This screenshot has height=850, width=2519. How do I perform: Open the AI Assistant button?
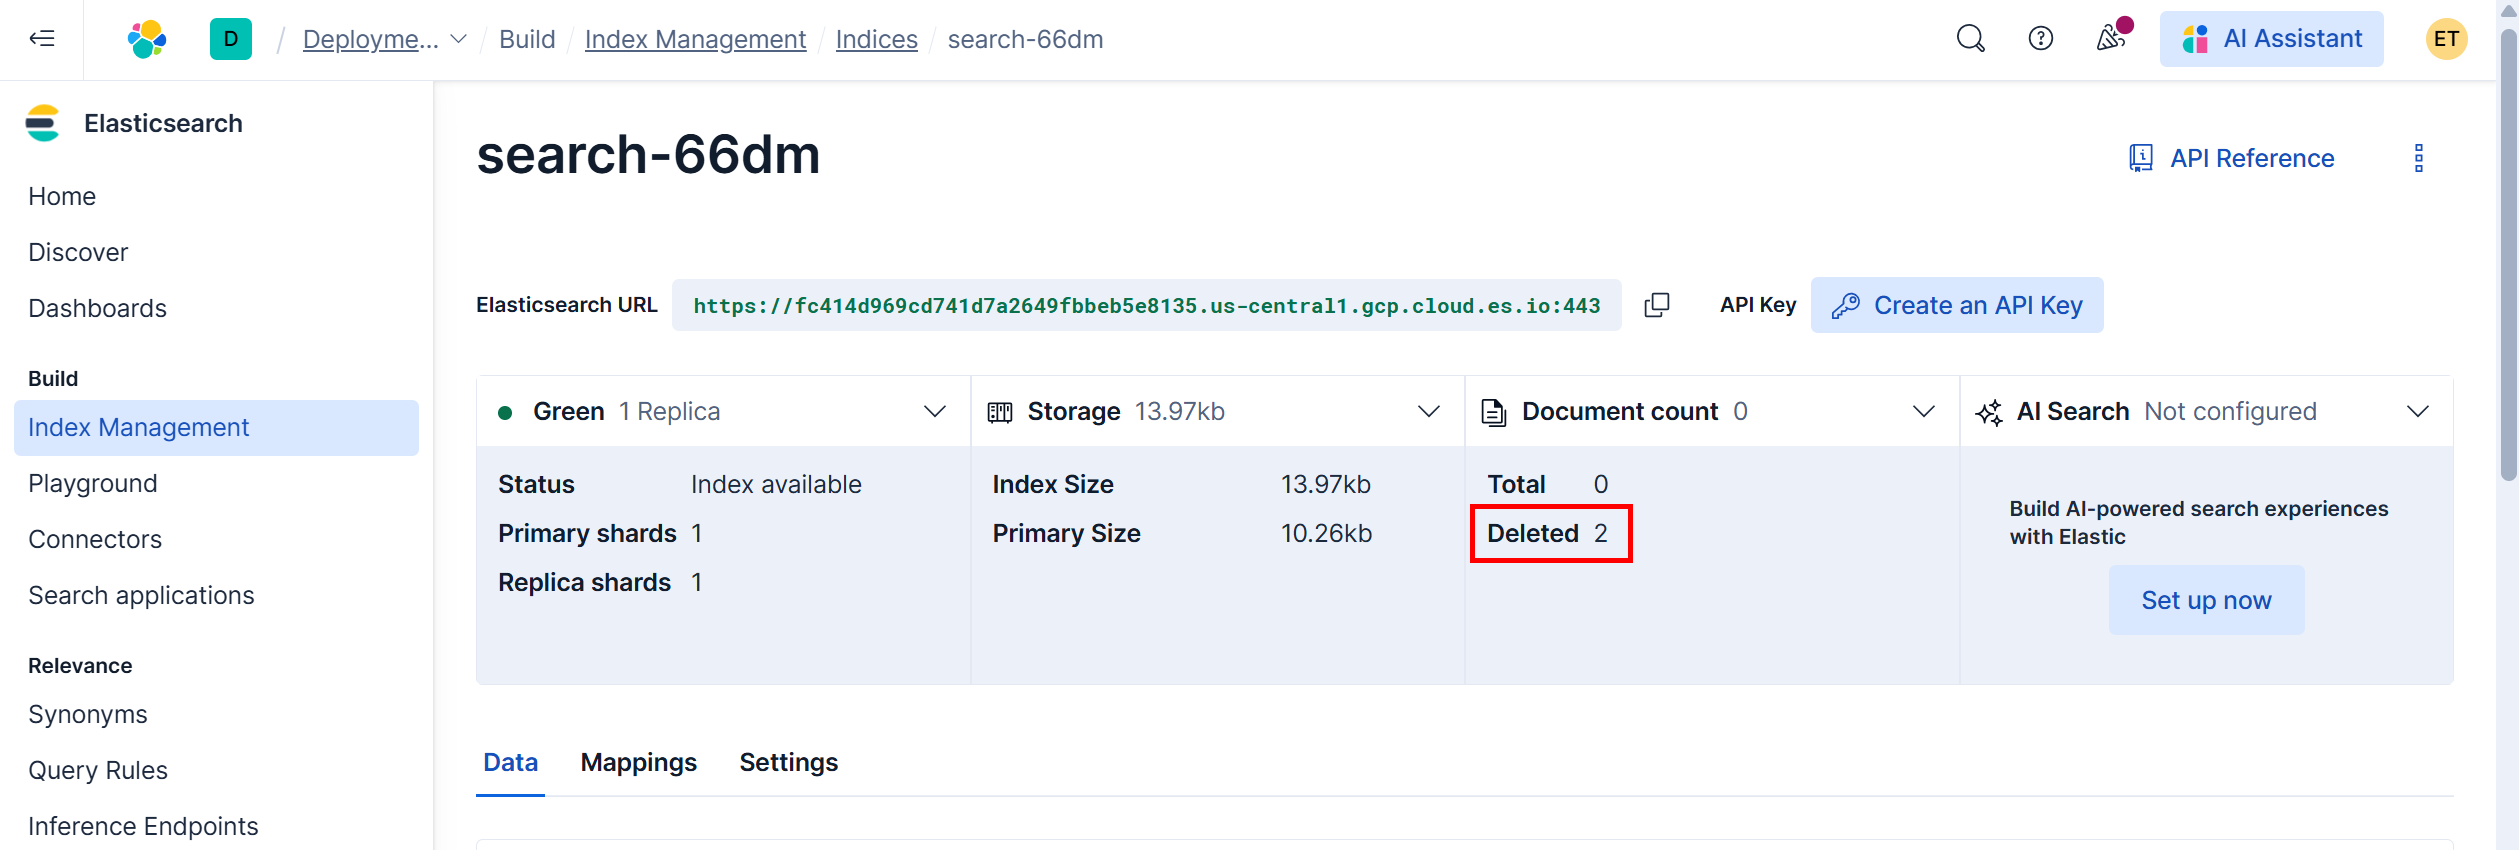[x=2271, y=39]
